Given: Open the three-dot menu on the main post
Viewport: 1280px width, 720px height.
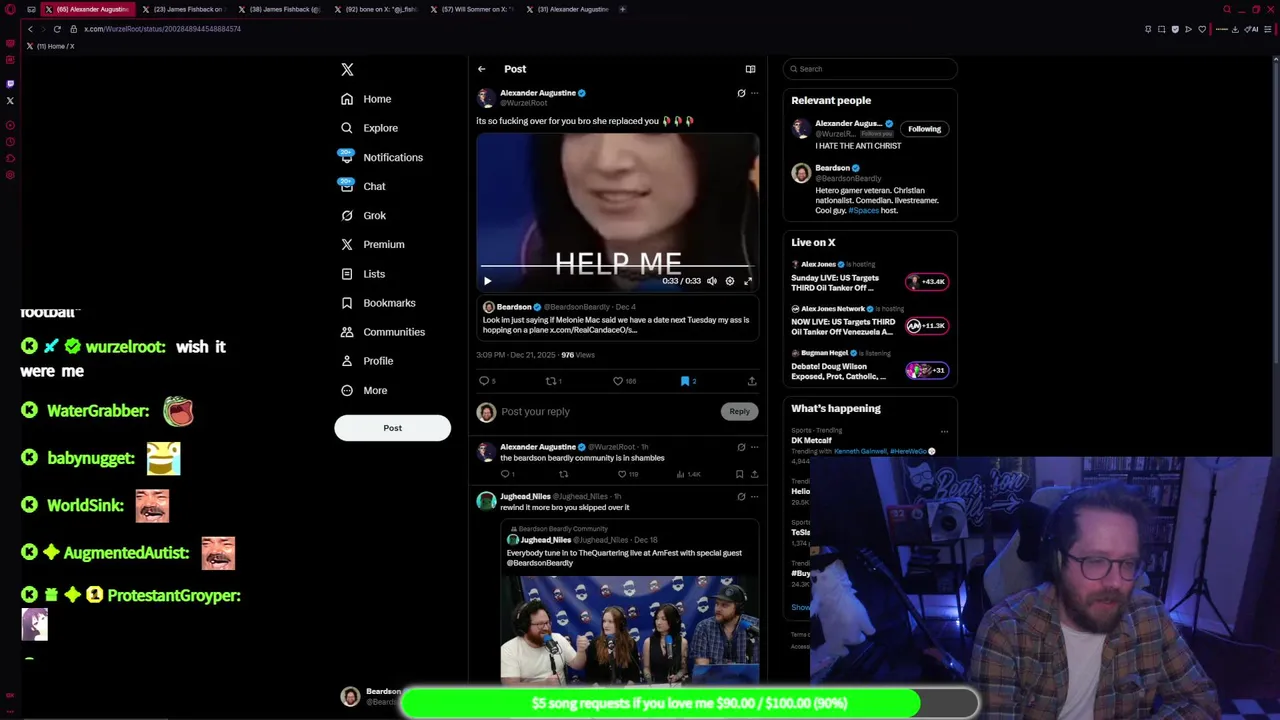Looking at the screenshot, I should [x=754, y=93].
